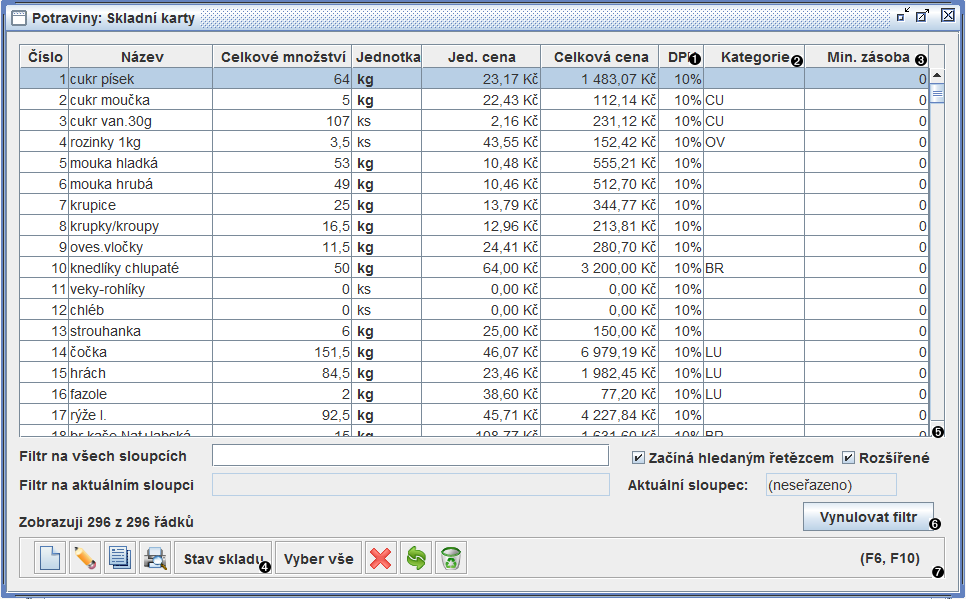
Task: Uncheck the 'Rozšířené' checkbox
Action: pos(849,458)
